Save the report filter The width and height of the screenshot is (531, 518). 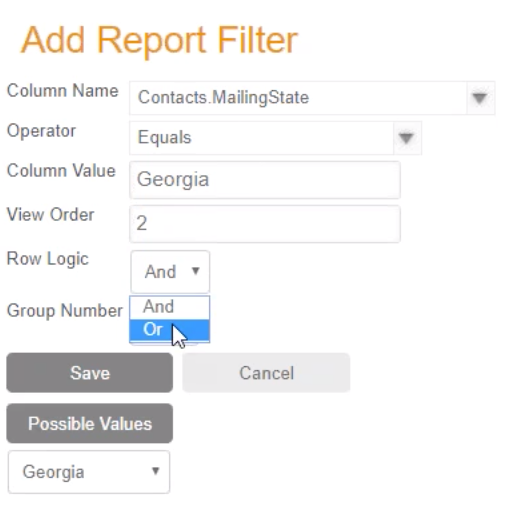(x=90, y=373)
